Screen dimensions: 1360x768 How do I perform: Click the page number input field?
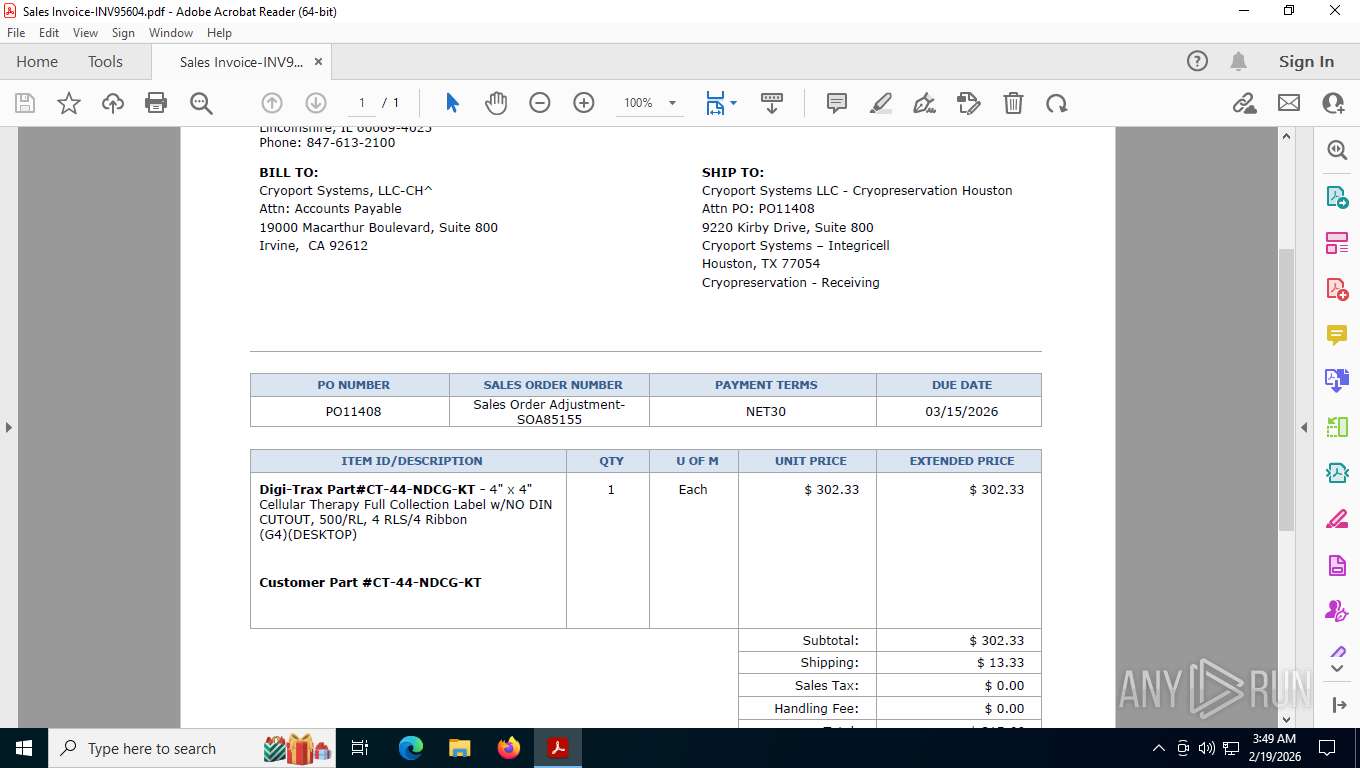[362, 103]
